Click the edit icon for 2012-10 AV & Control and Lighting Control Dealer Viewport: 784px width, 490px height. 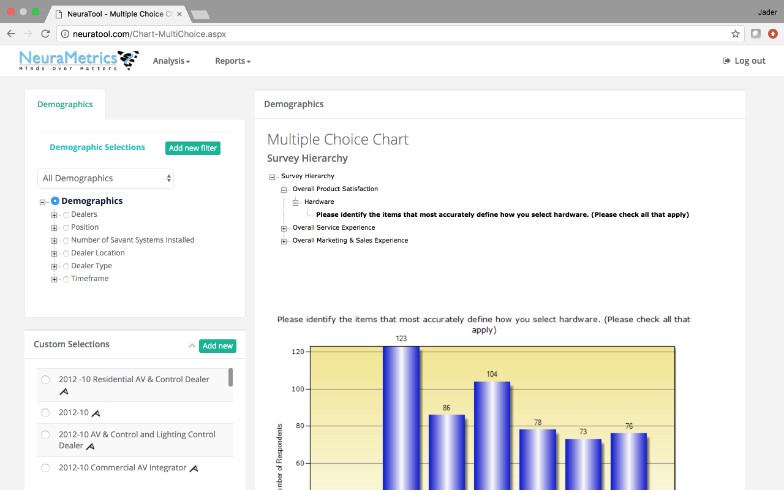pos(90,446)
